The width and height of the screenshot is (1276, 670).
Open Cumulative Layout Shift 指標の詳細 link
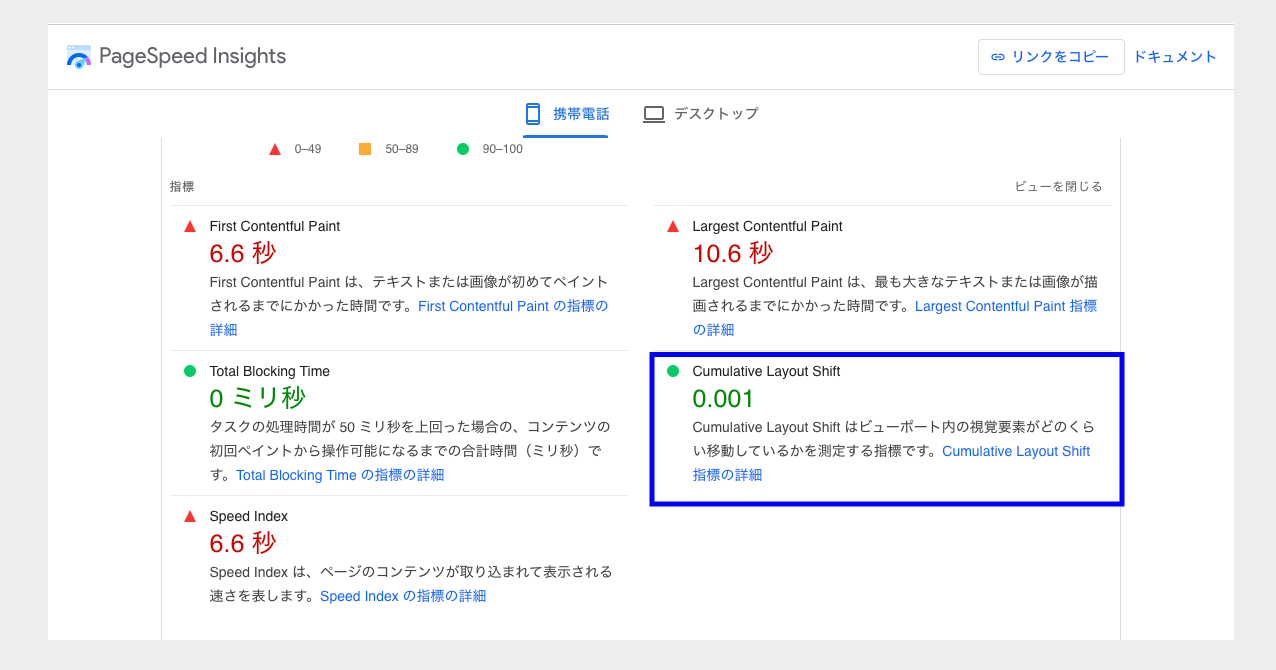click(x=1015, y=451)
